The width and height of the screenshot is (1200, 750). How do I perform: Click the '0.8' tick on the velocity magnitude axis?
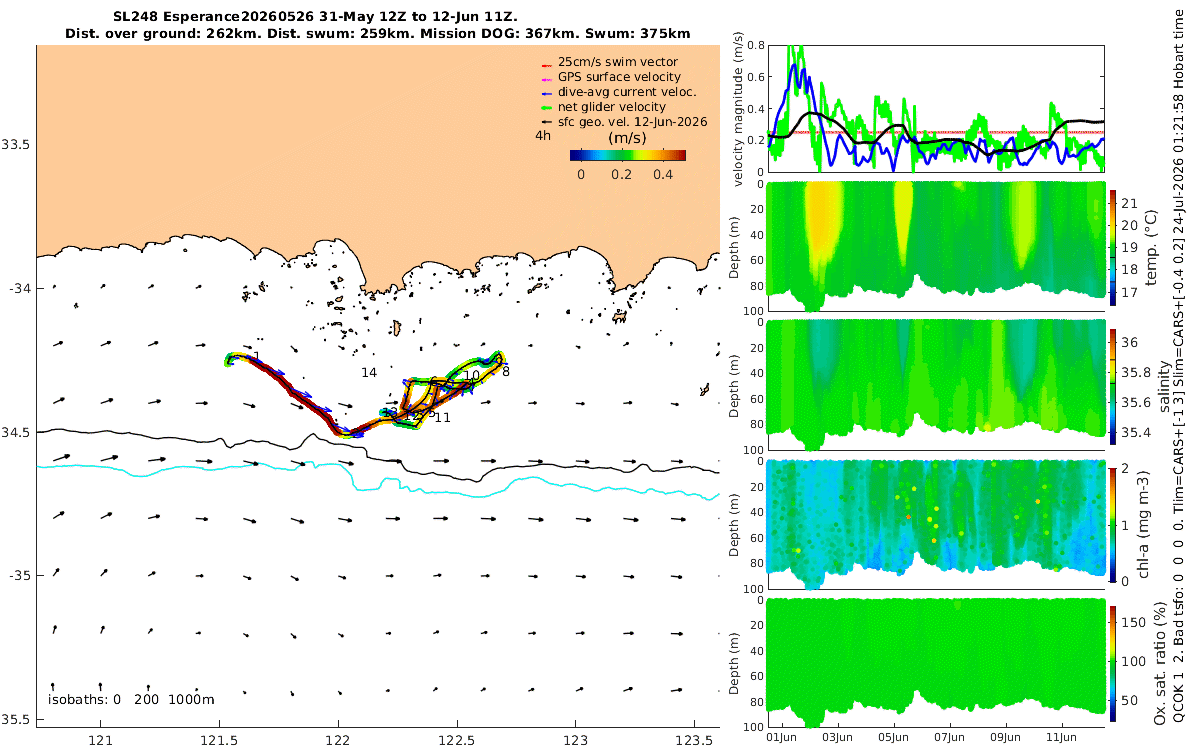(x=755, y=46)
